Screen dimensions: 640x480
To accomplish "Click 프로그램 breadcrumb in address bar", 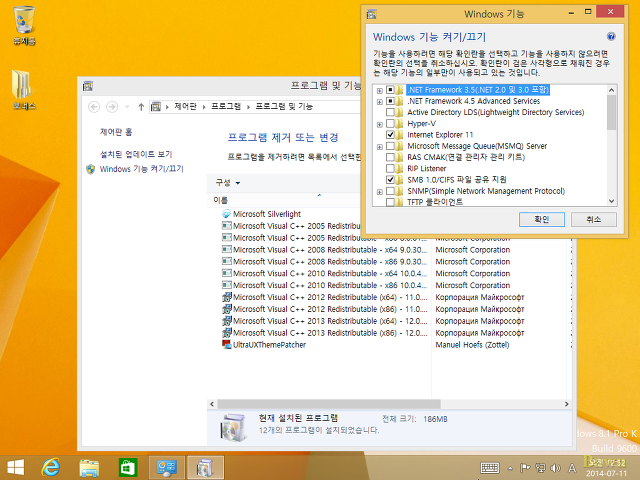I will (x=226, y=107).
